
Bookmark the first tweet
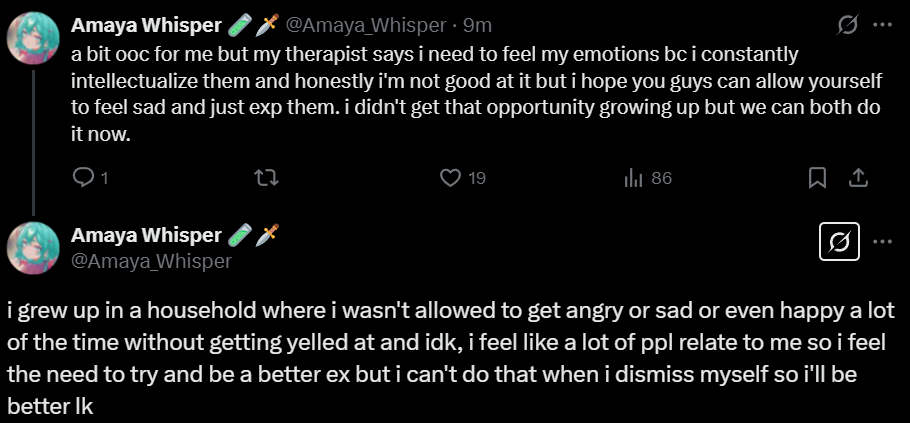(x=817, y=179)
